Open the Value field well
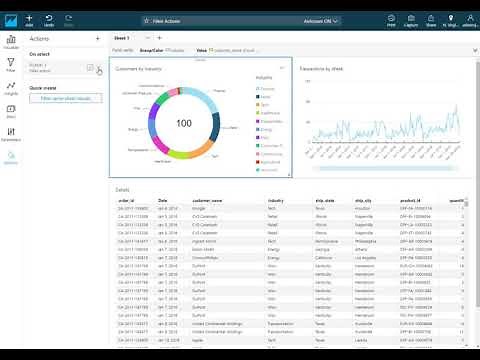Viewport: 480px width, 360px height. click(226, 50)
